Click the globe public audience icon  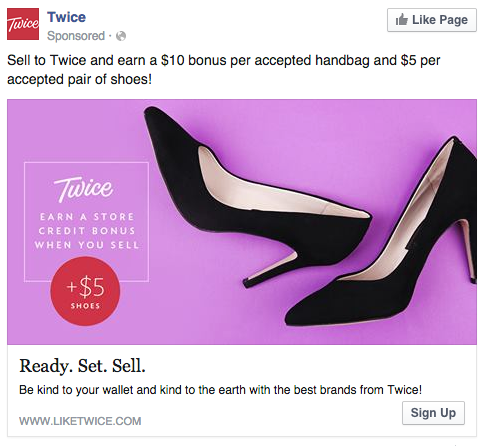(121, 36)
